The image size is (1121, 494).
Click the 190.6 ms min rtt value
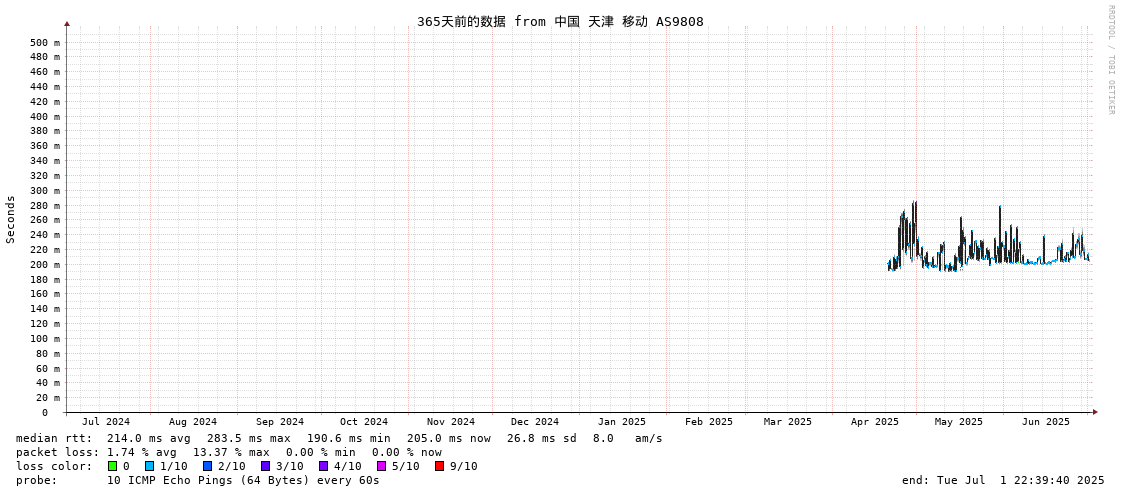click(349, 438)
